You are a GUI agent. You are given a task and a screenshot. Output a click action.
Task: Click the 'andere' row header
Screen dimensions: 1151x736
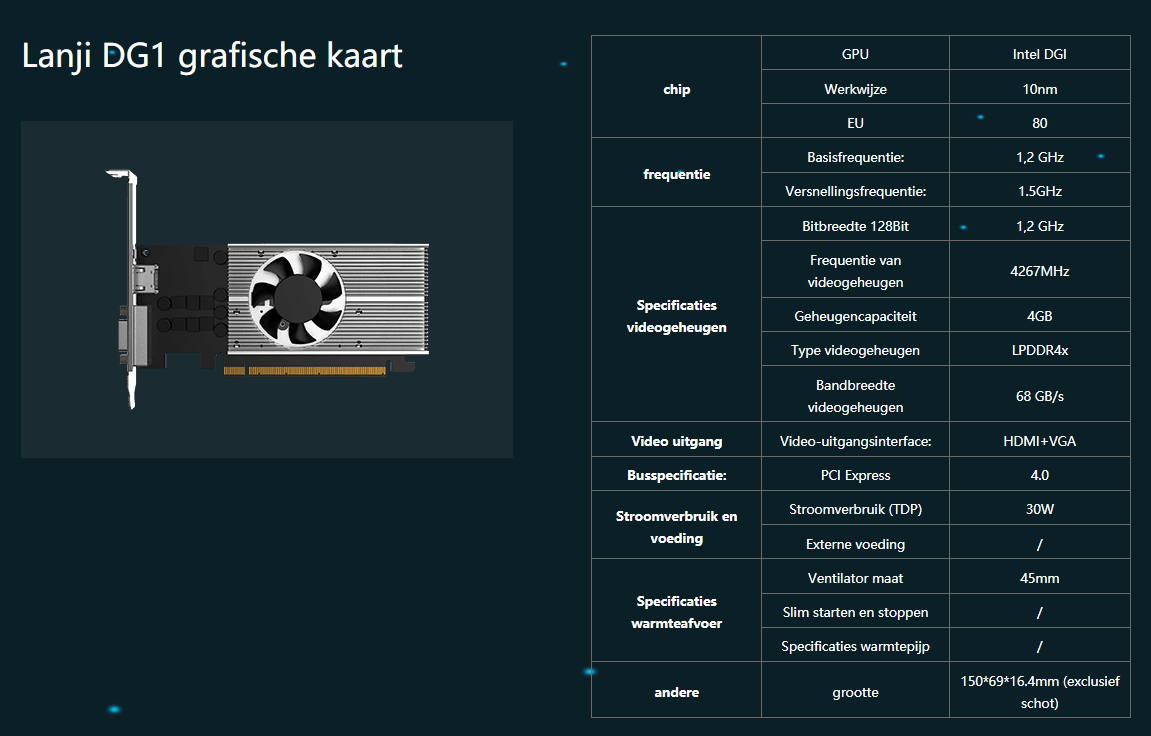tap(676, 691)
